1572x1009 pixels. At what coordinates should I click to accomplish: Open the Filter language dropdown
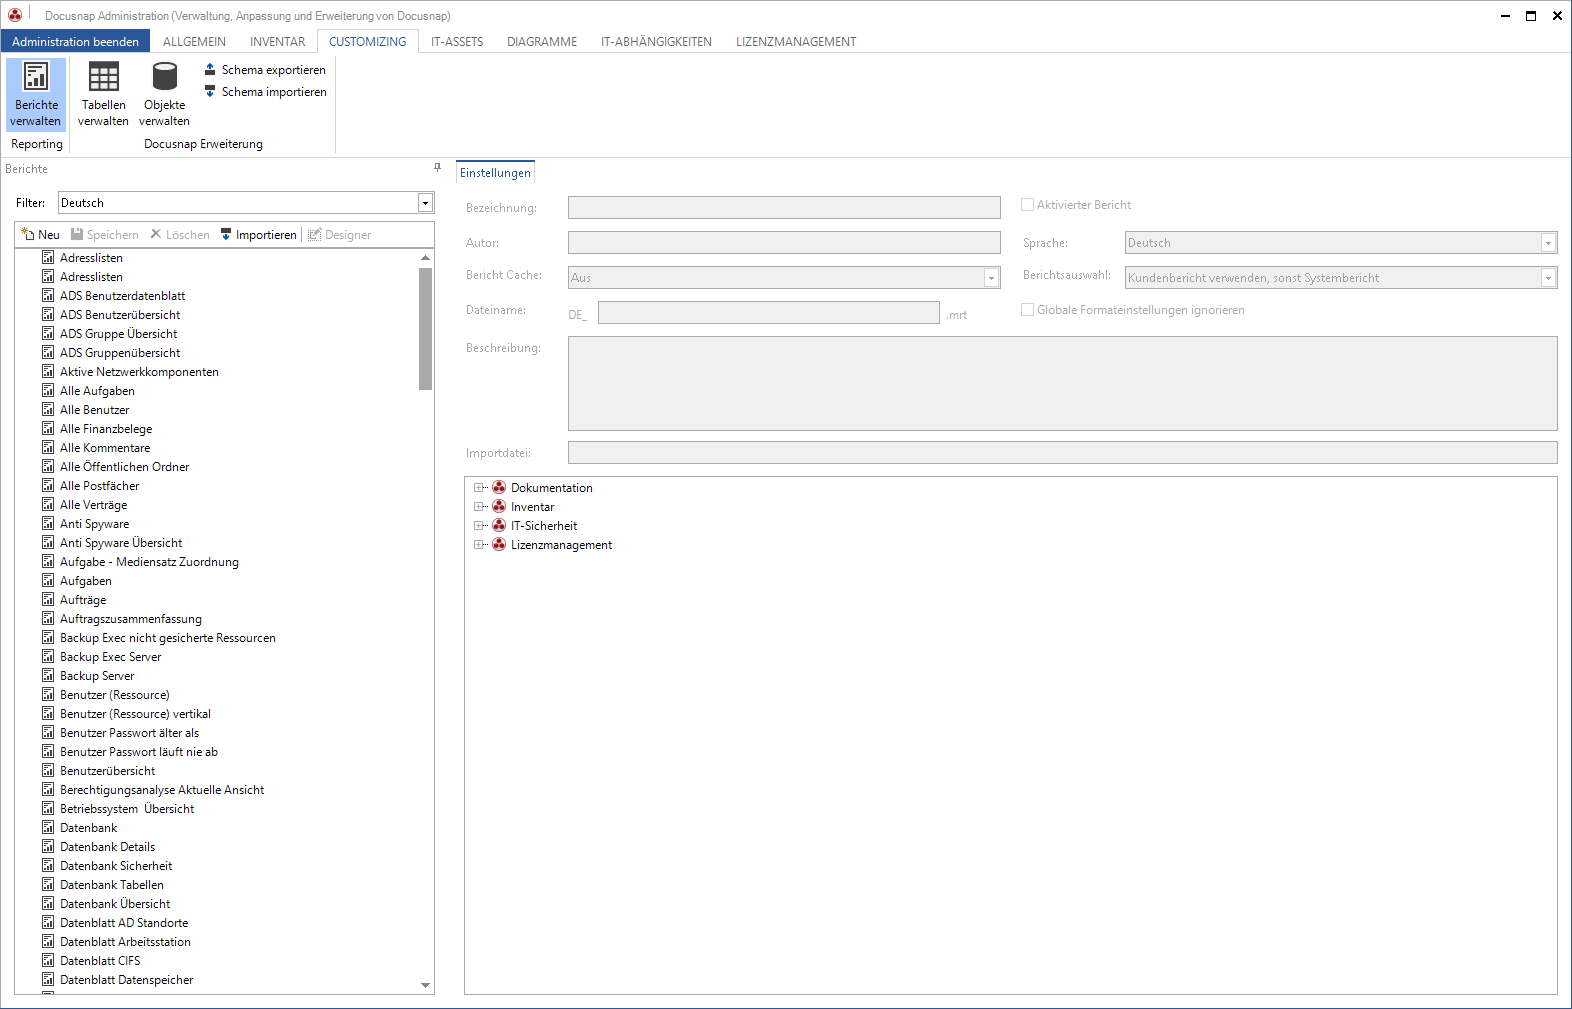[x=425, y=203]
